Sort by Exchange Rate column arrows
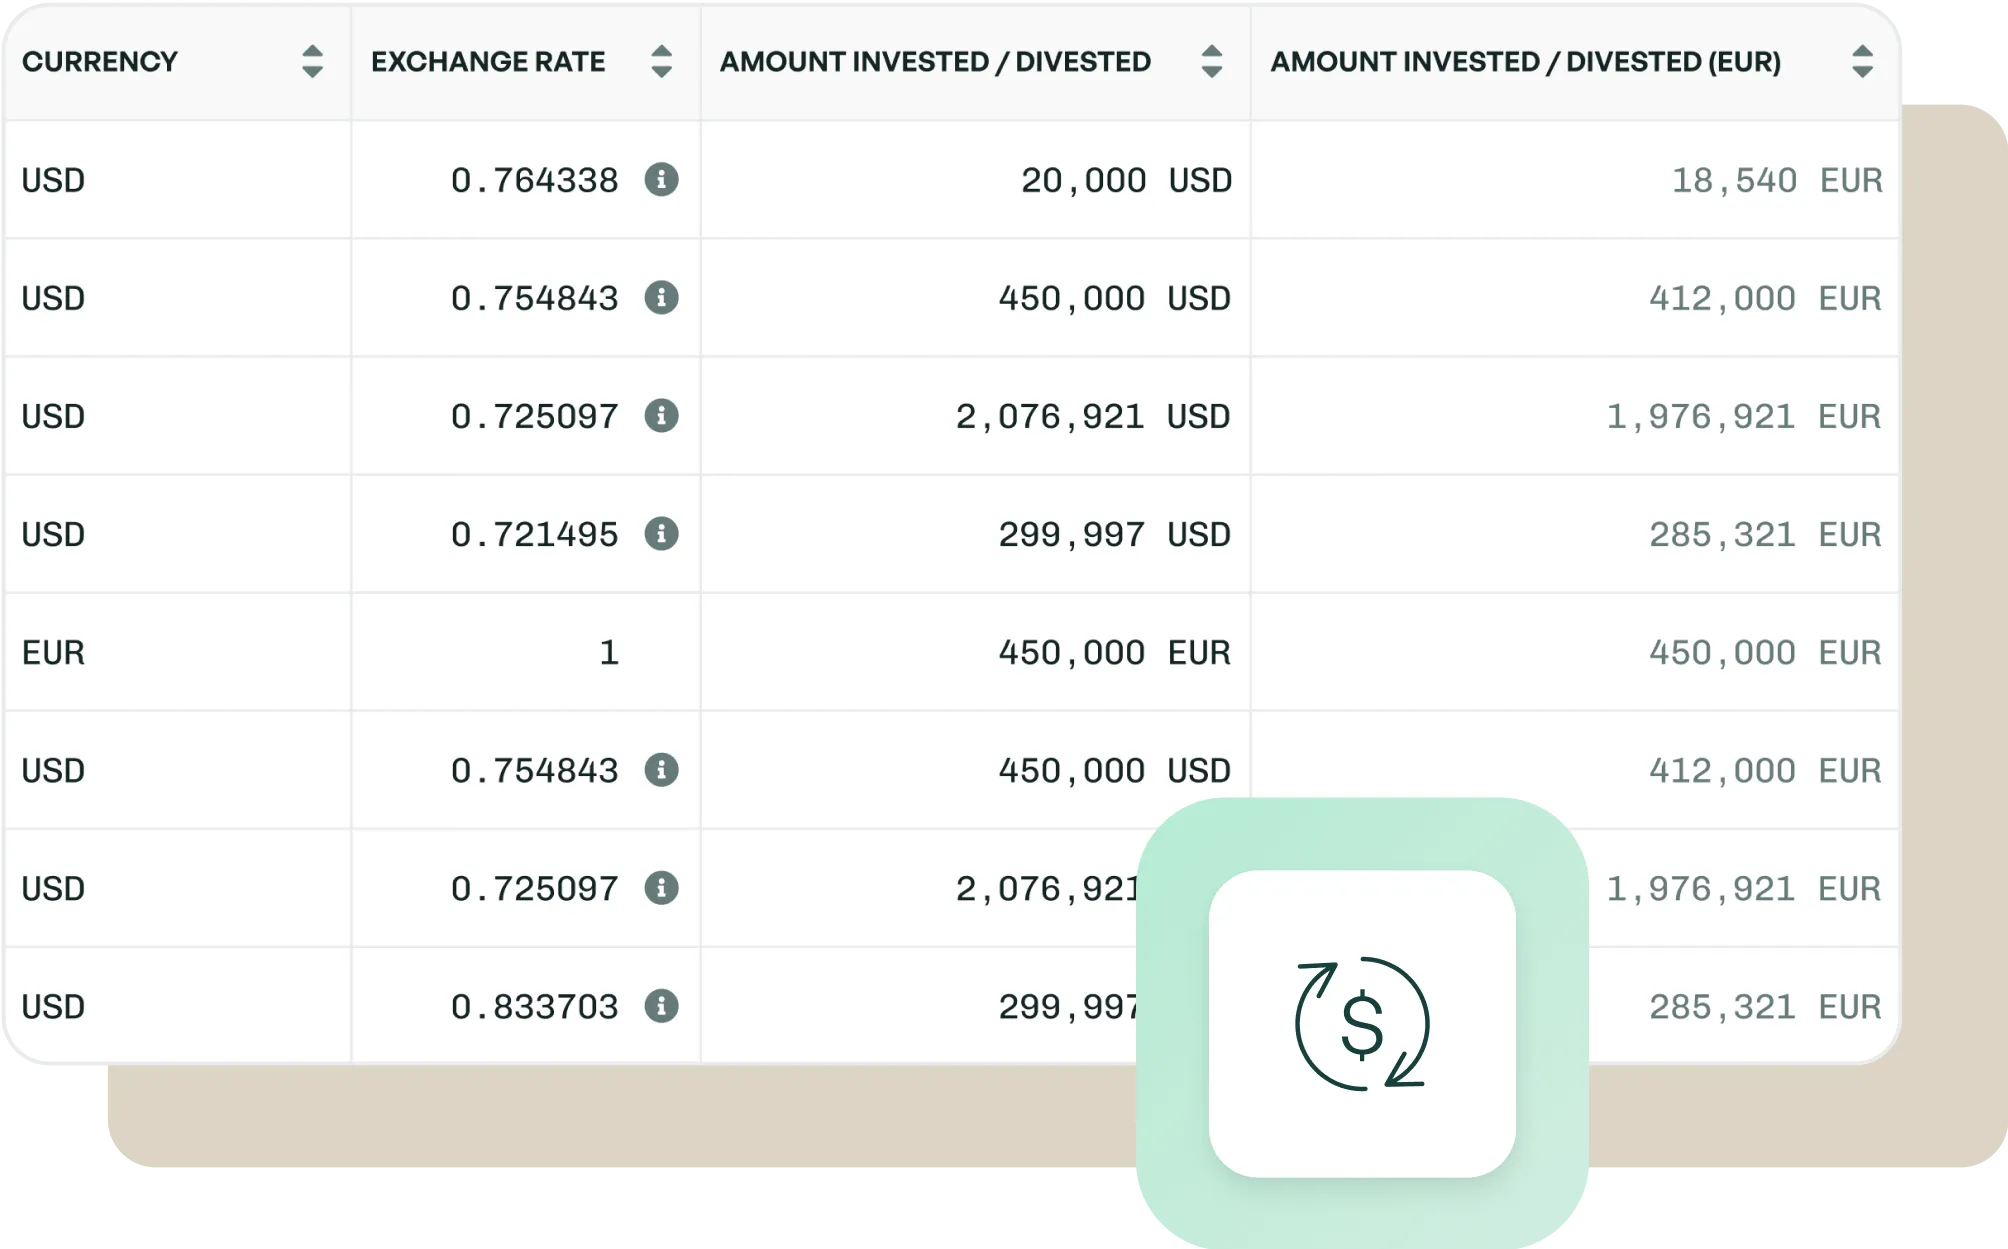2008x1249 pixels. pos(661,62)
